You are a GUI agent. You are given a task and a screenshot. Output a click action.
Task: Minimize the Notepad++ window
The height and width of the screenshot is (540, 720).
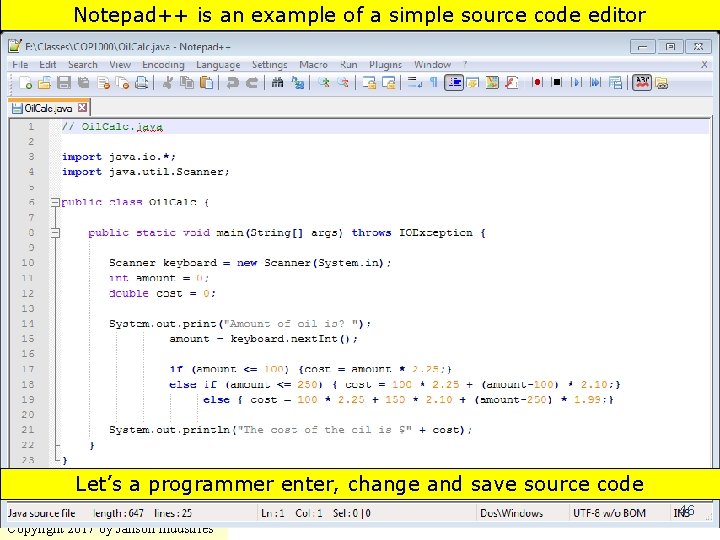point(642,46)
